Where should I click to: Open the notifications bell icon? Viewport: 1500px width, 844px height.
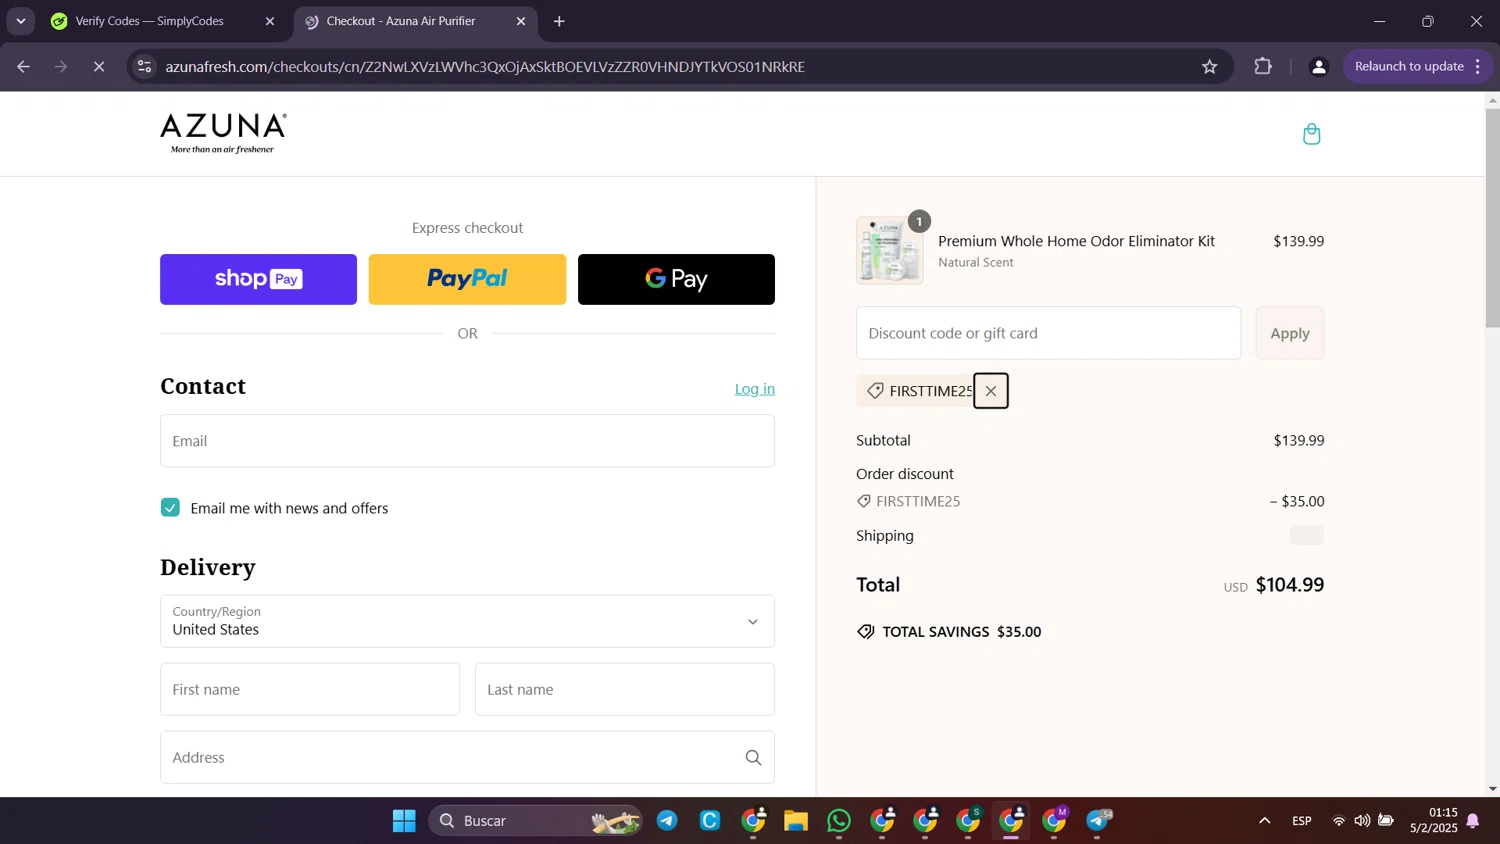(x=1473, y=821)
